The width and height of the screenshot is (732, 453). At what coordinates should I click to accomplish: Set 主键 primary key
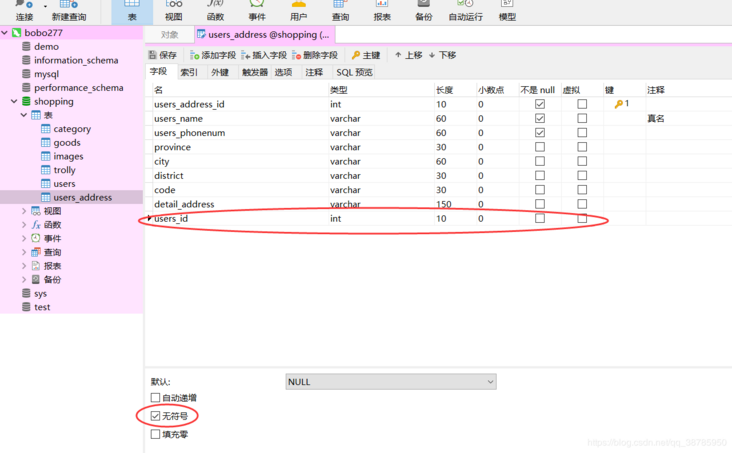(366, 55)
